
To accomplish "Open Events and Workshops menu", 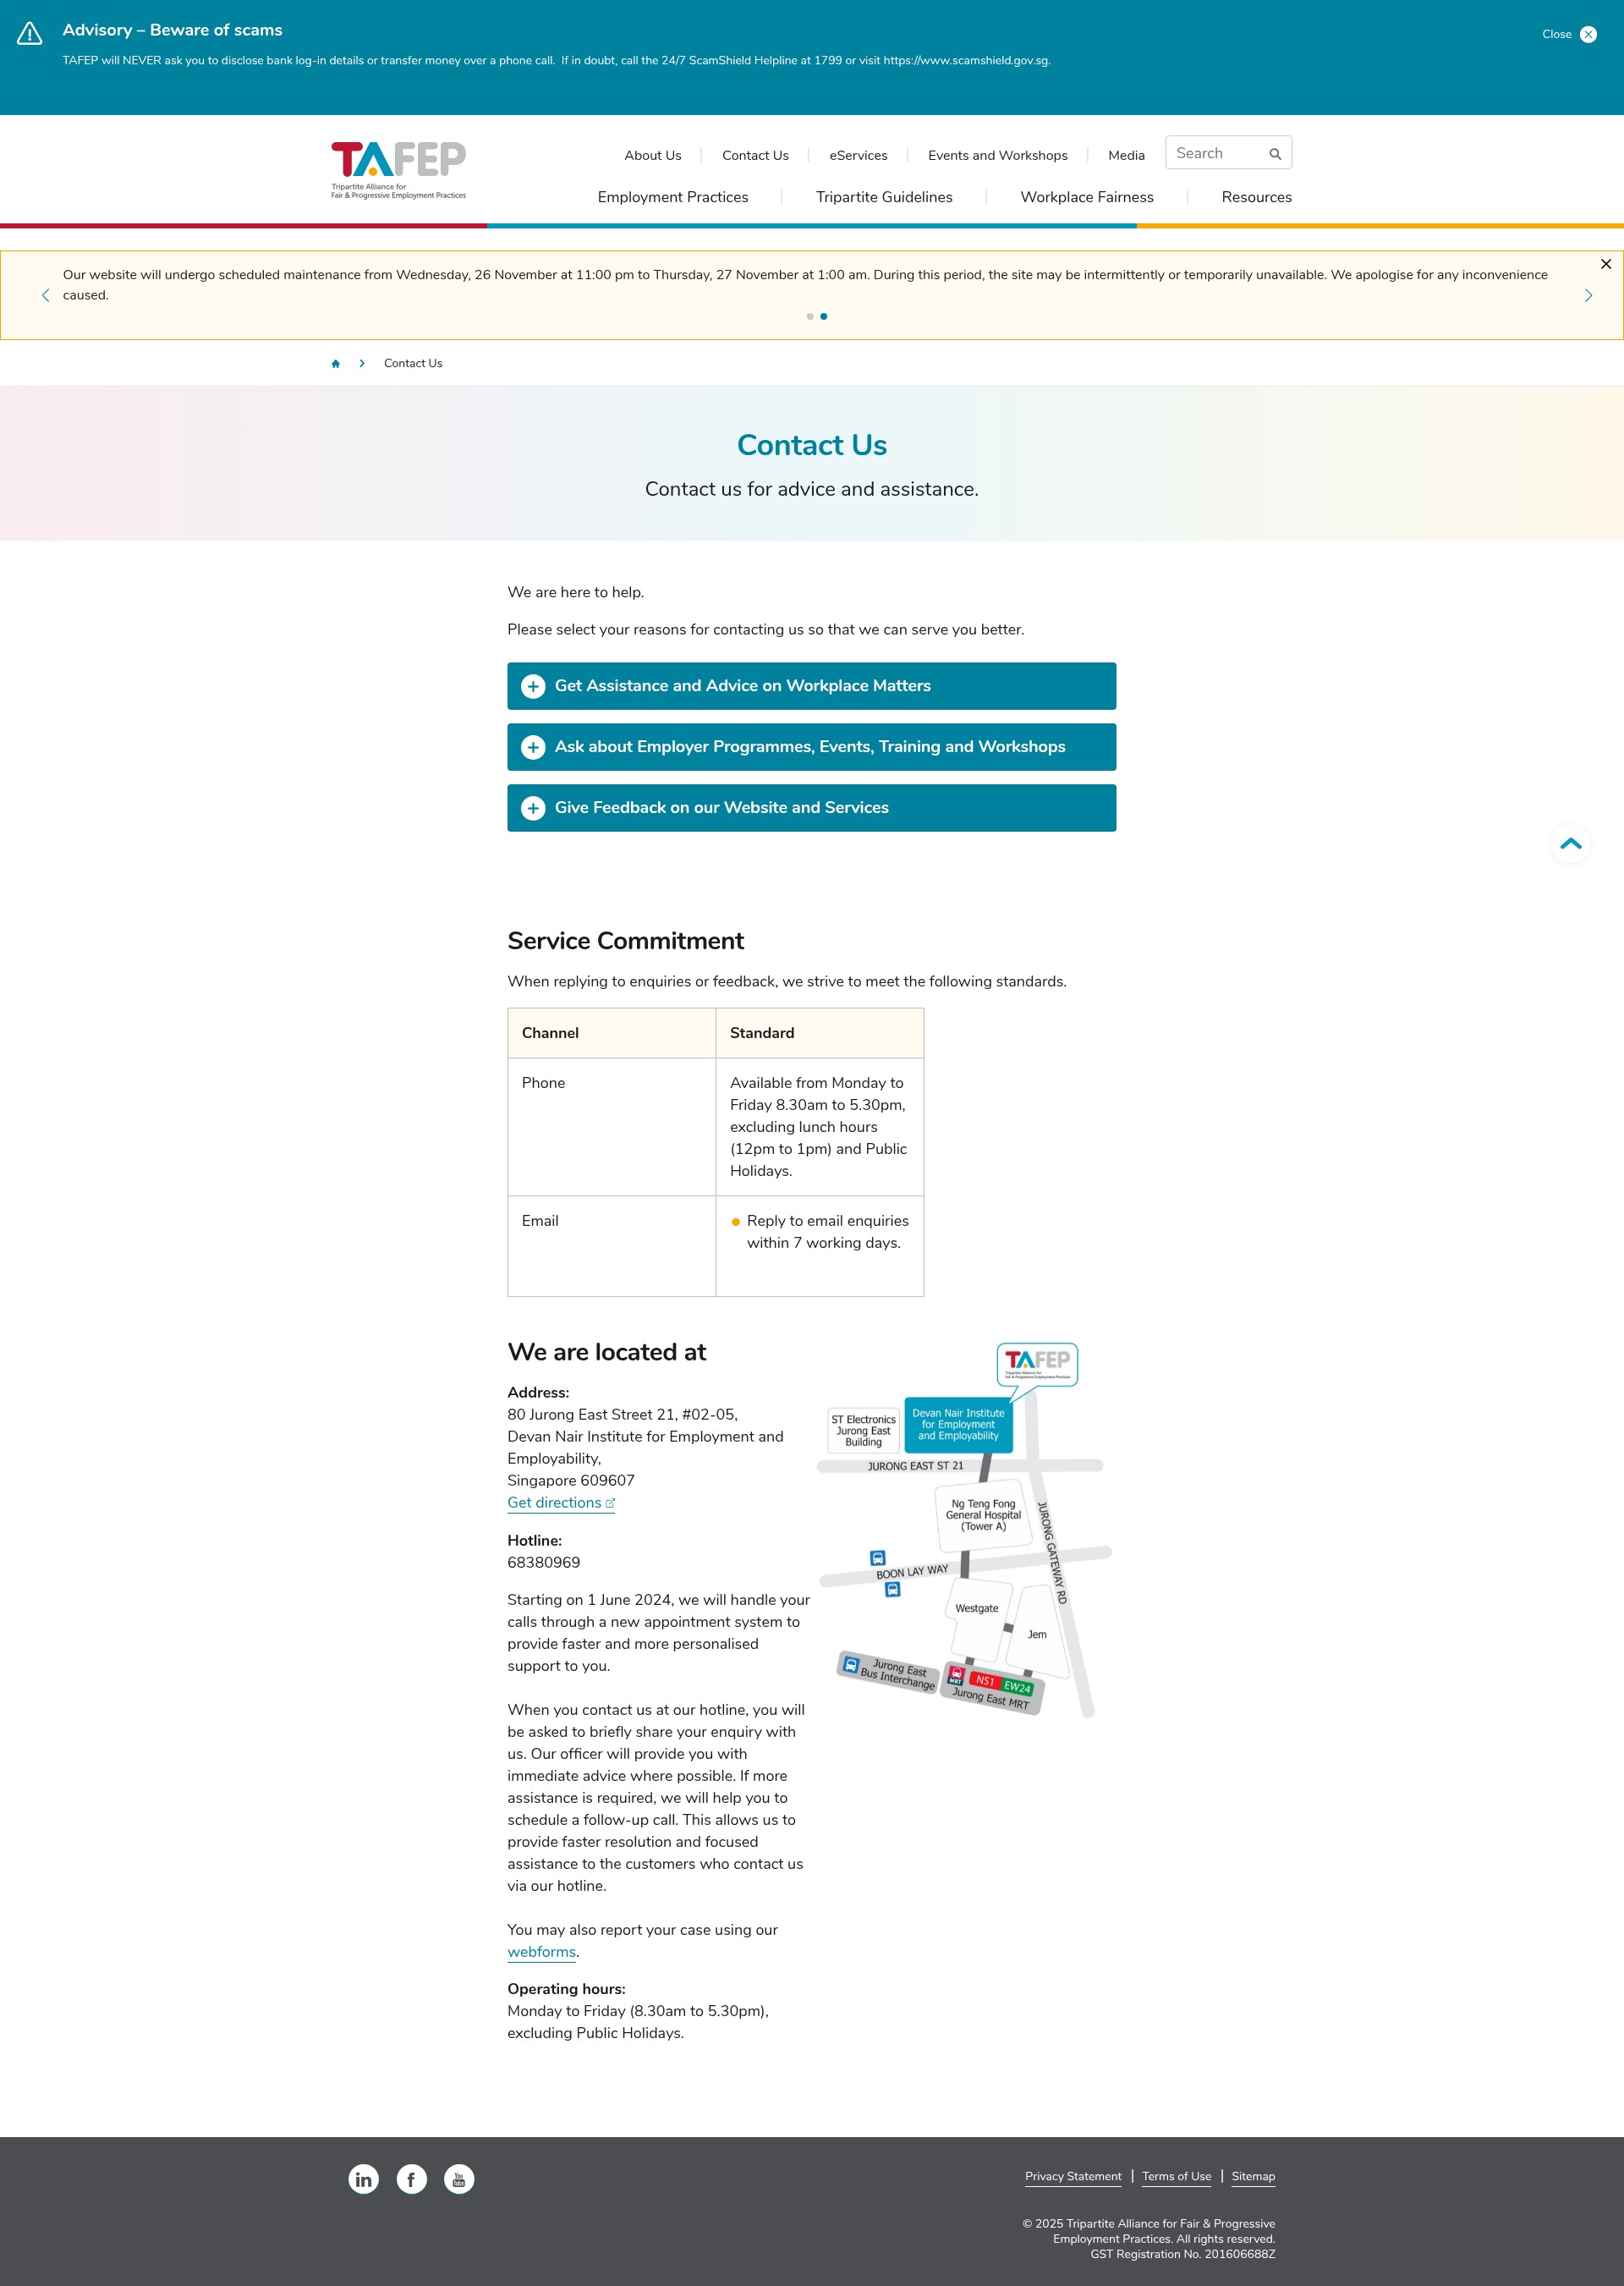I will pyautogui.click(x=997, y=155).
